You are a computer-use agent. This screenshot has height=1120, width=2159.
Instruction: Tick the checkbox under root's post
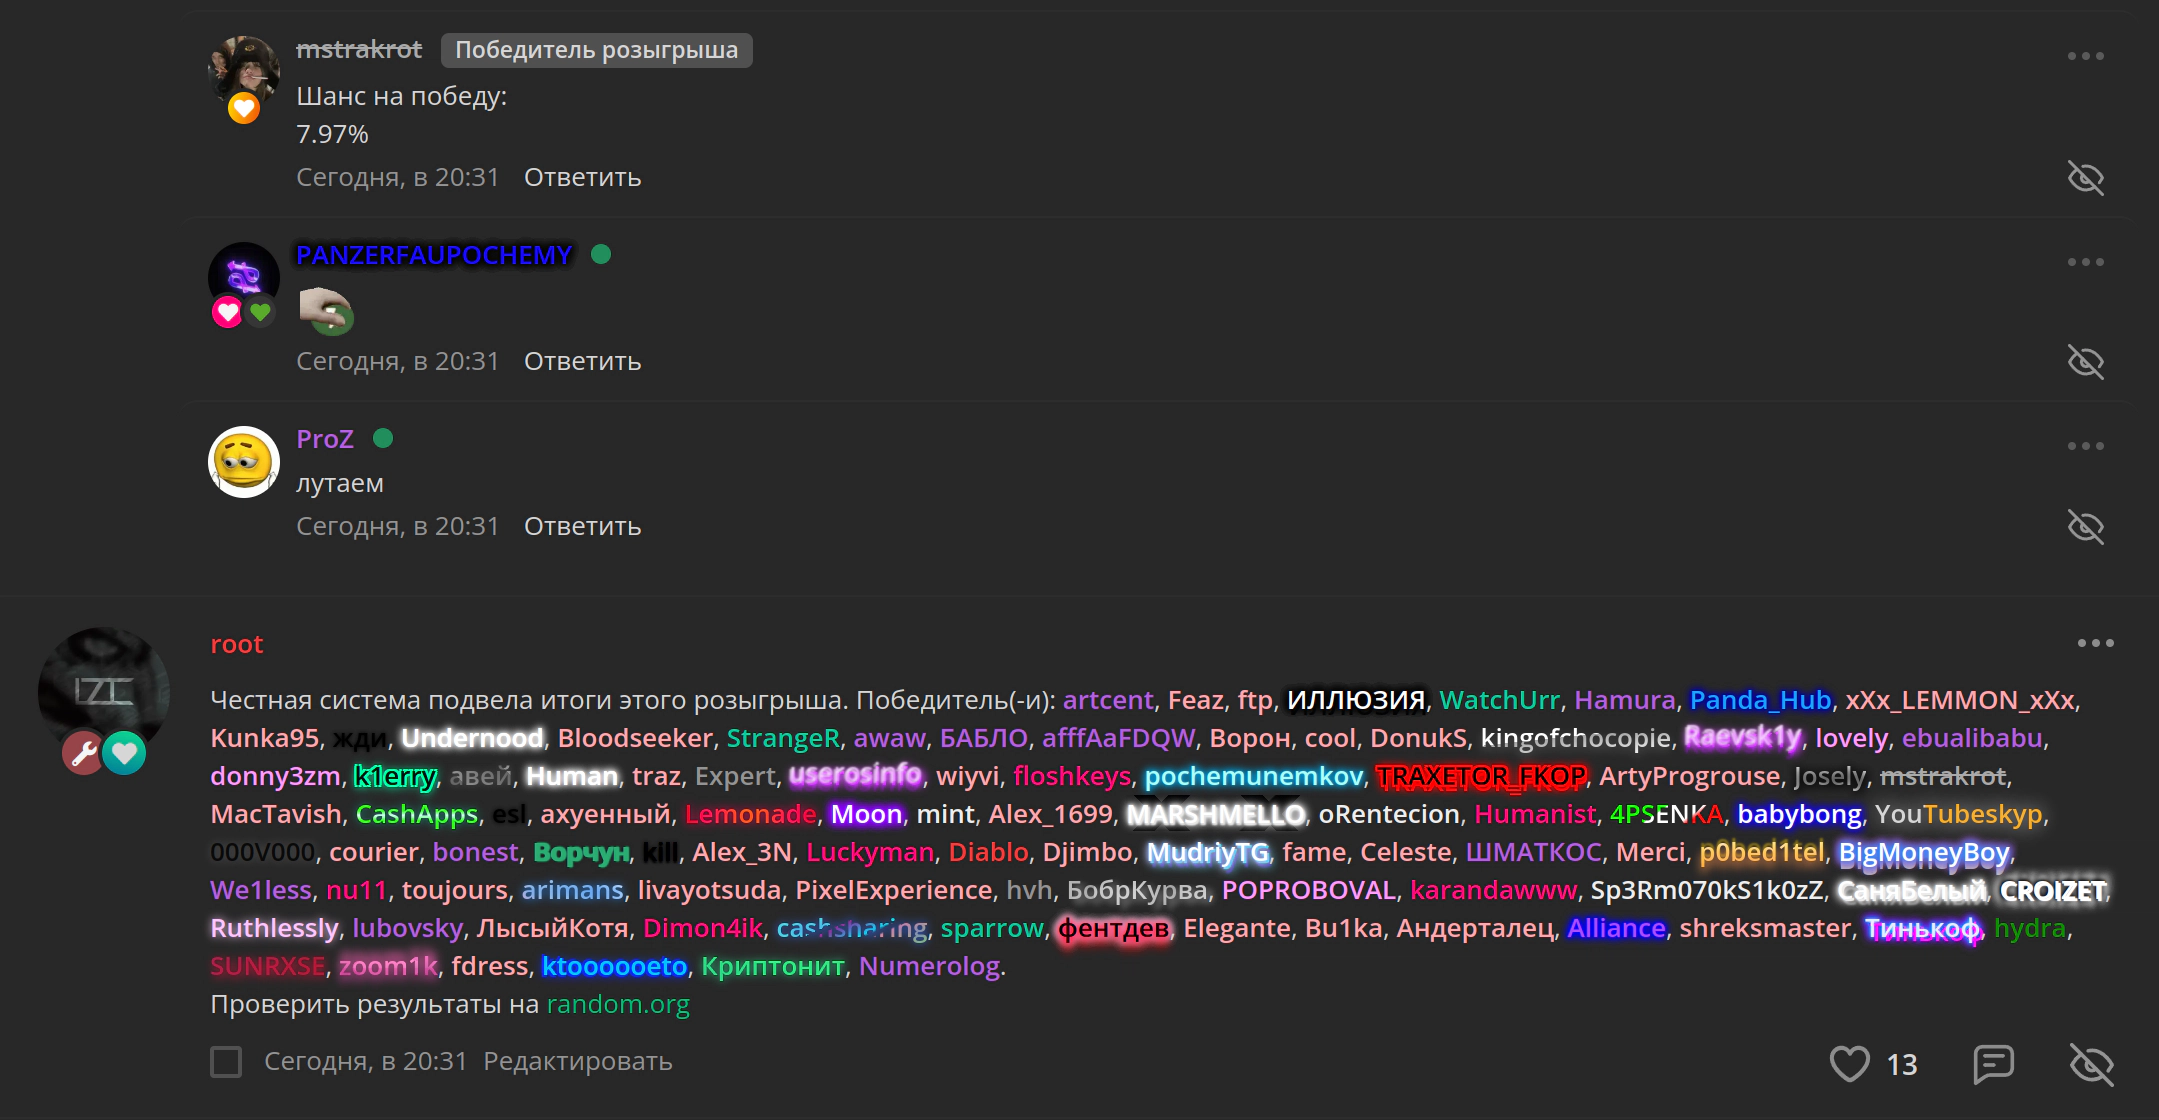pyautogui.click(x=226, y=1061)
